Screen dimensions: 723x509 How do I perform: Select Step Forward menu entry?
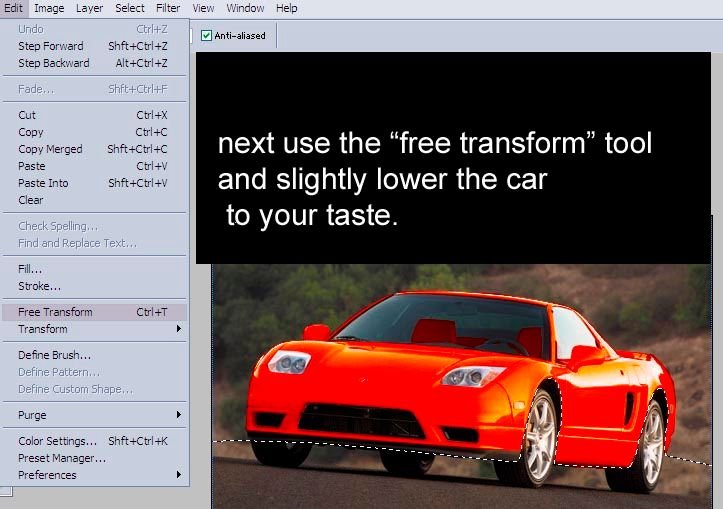[95, 46]
